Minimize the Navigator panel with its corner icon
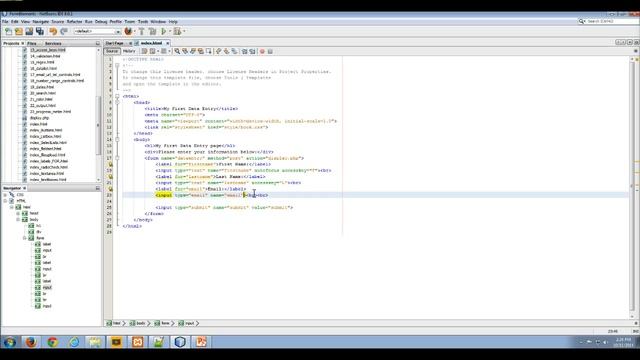Viewport: 640px width, 360px height. [x=98, y=188]
